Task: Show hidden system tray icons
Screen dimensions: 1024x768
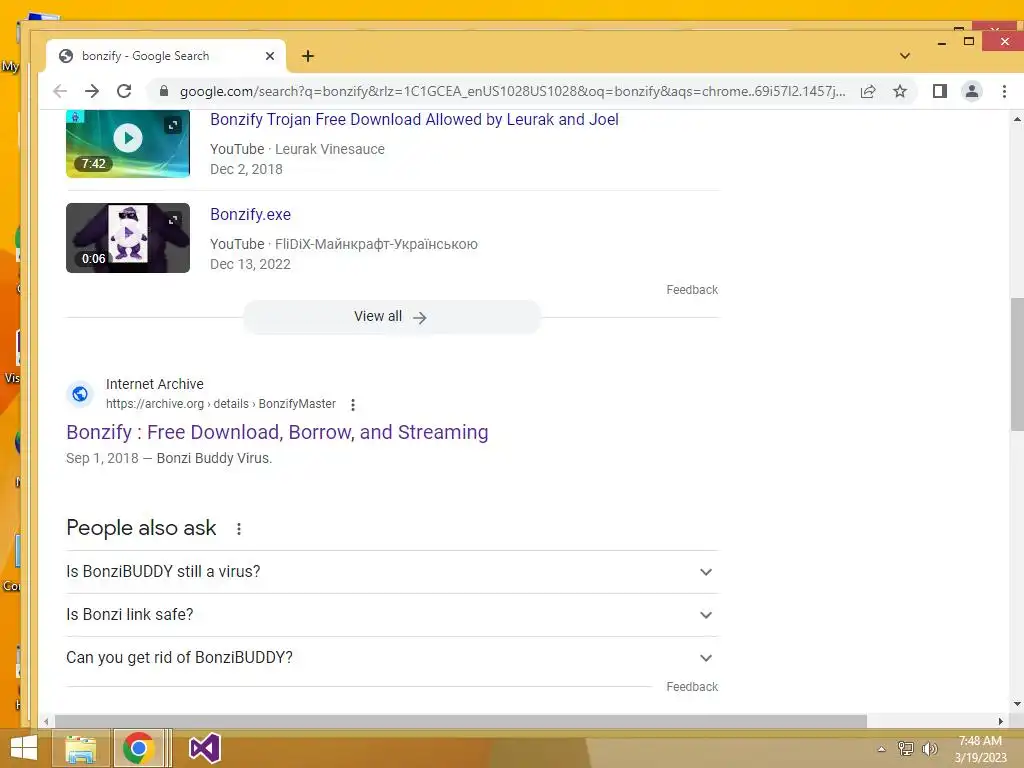Action: (882, 749)
